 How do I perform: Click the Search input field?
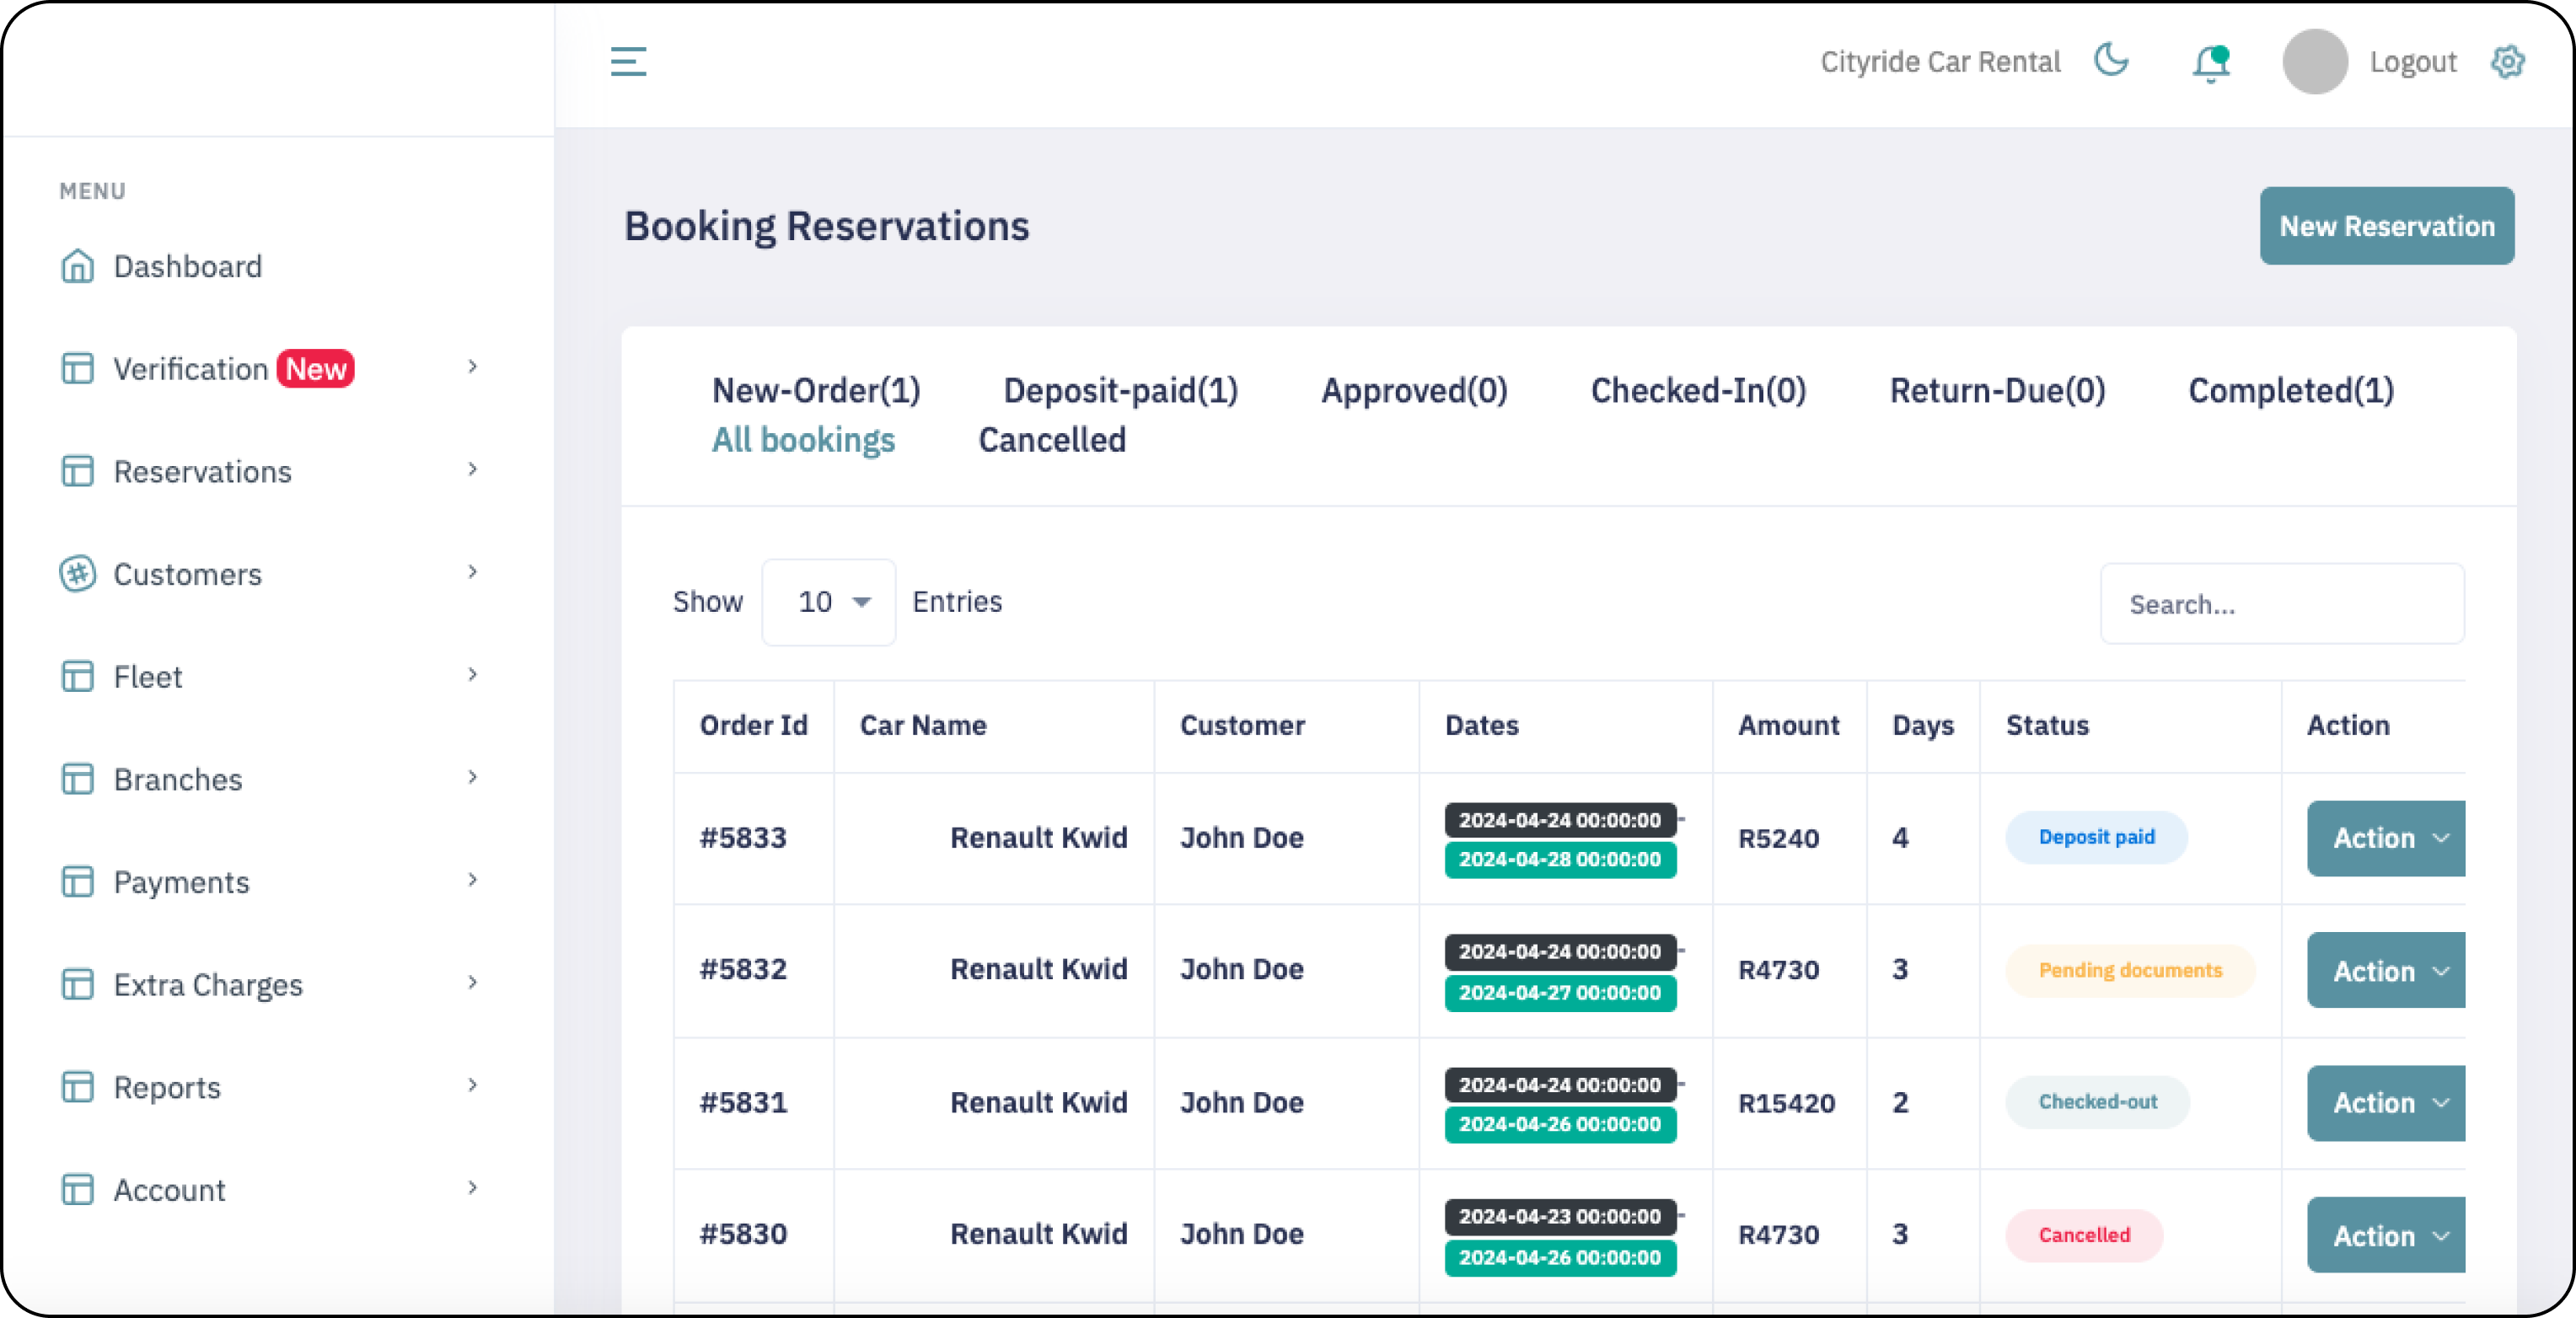2282,604
